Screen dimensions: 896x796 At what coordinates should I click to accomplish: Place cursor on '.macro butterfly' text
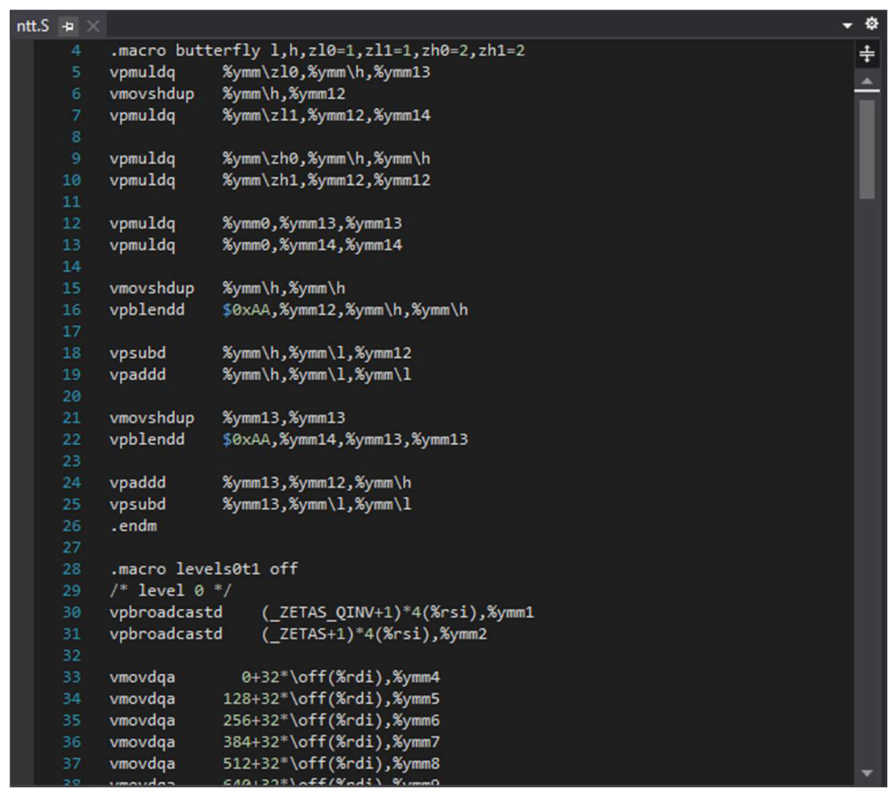(x=185, y=51)
